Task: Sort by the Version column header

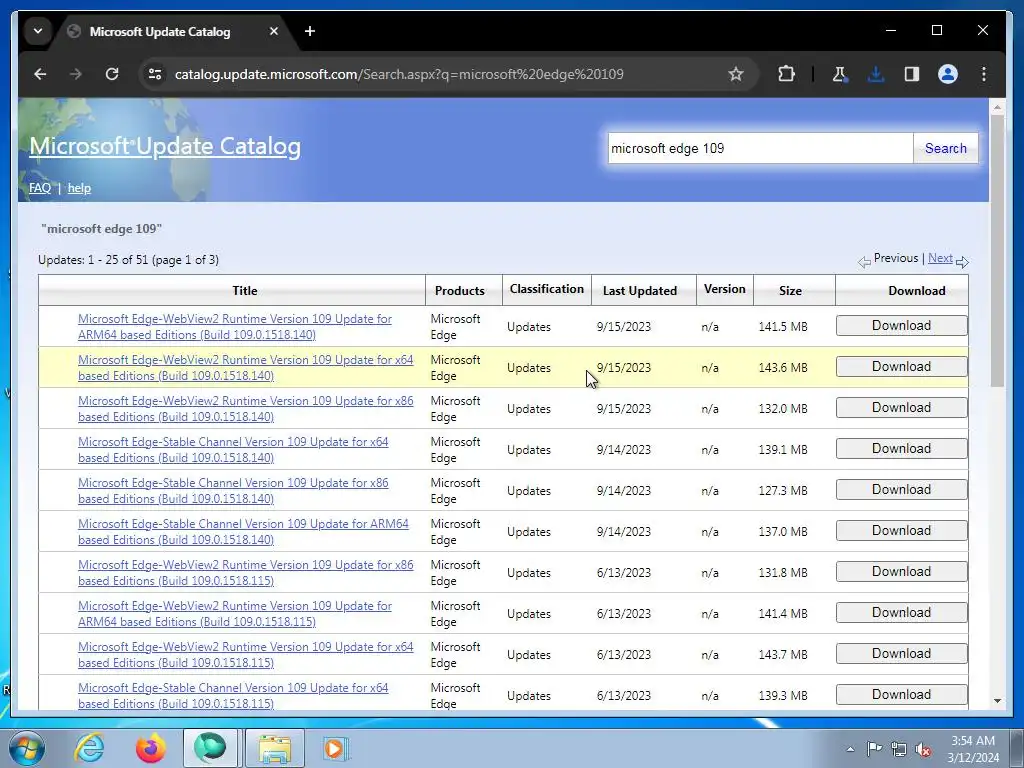Action: coord(724,289)
